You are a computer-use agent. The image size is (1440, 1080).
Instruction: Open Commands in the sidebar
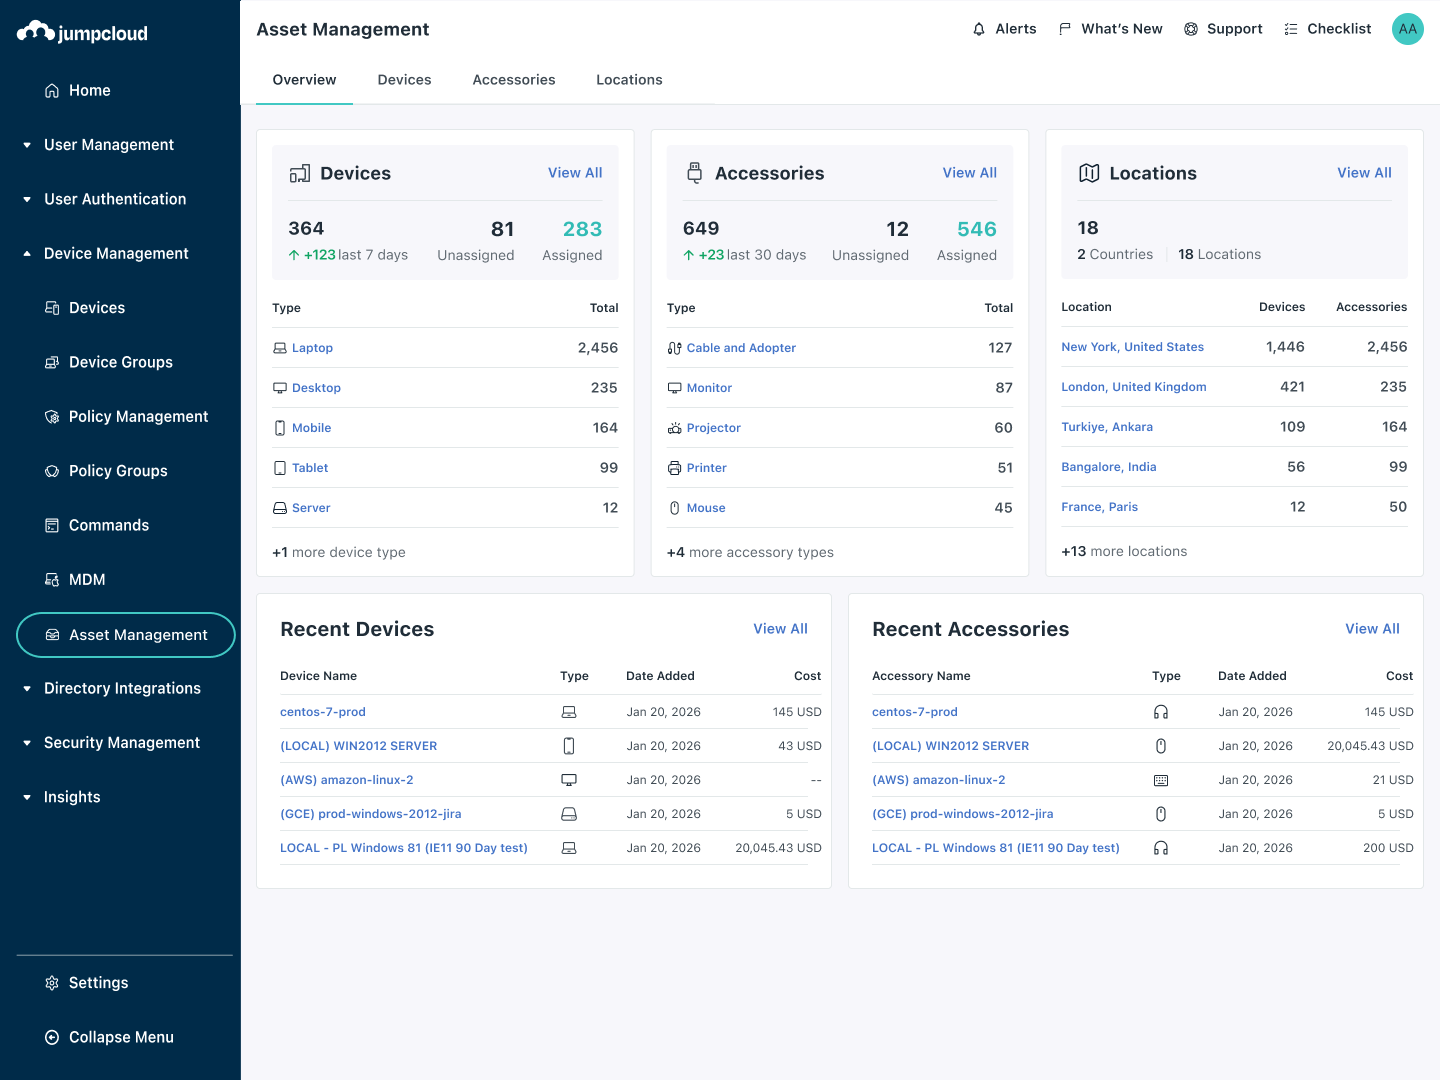(109, 525)
